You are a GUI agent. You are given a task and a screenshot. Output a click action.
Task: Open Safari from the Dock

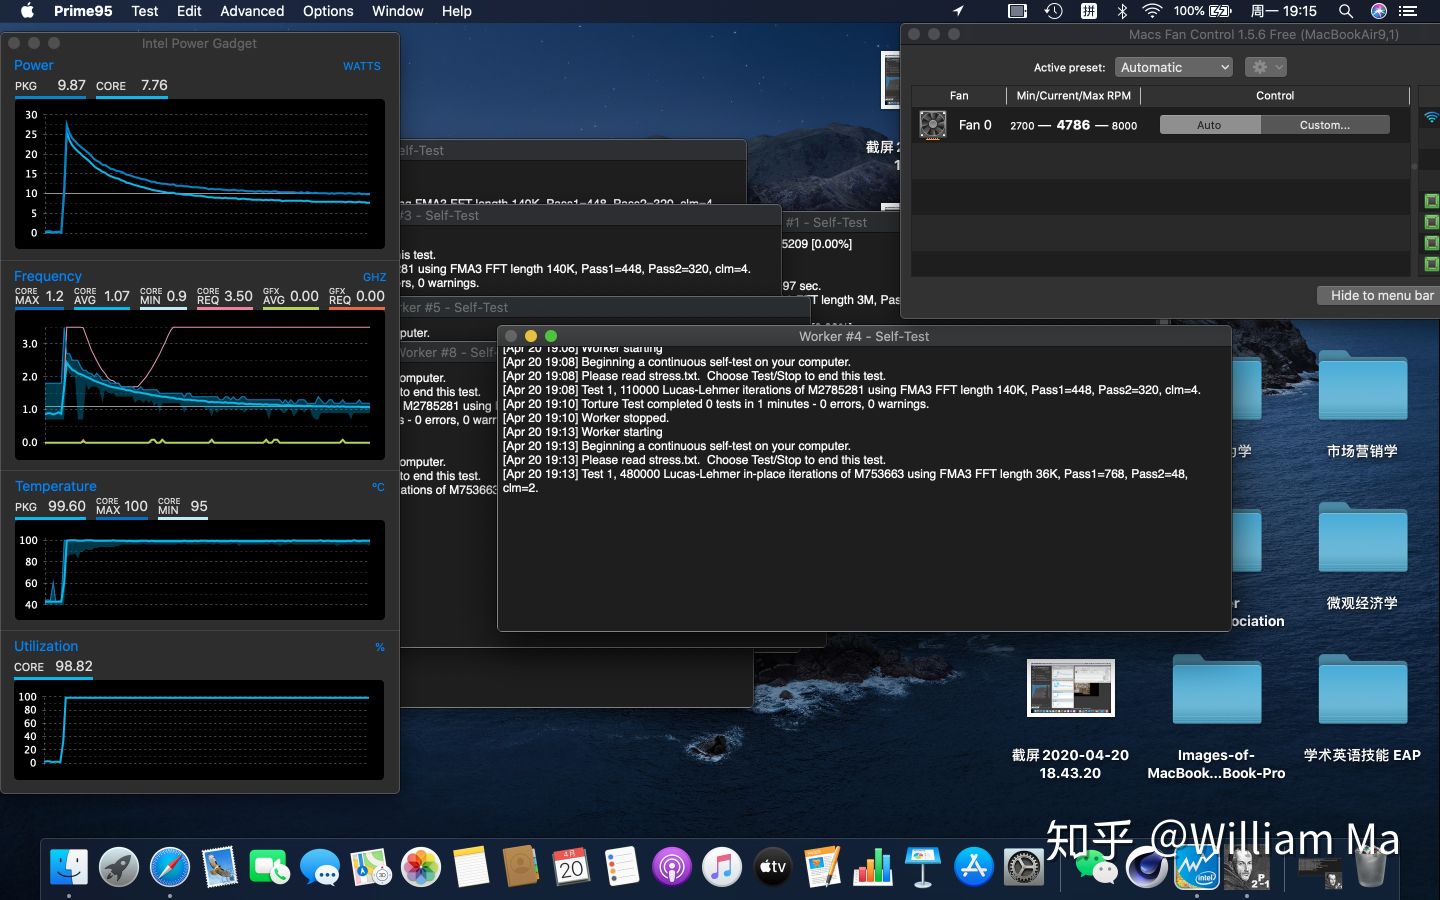point(170,868)
